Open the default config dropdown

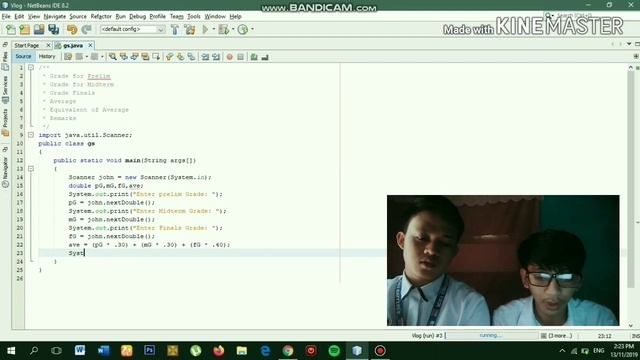(132, 29)
